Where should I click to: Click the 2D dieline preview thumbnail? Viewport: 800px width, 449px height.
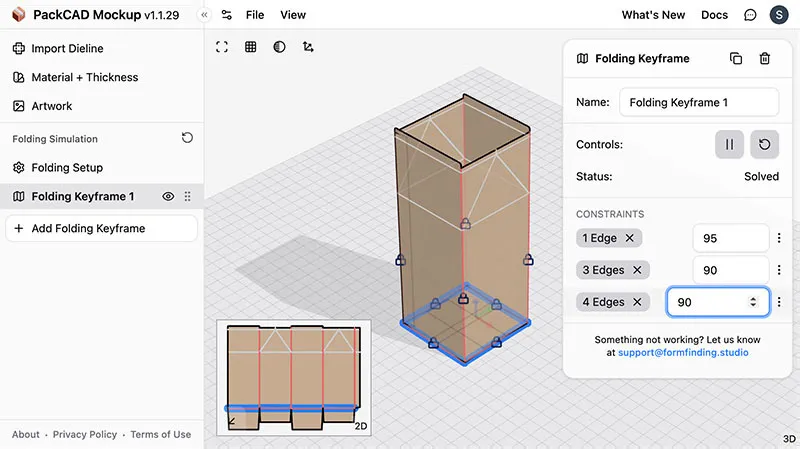click(294, 378)
